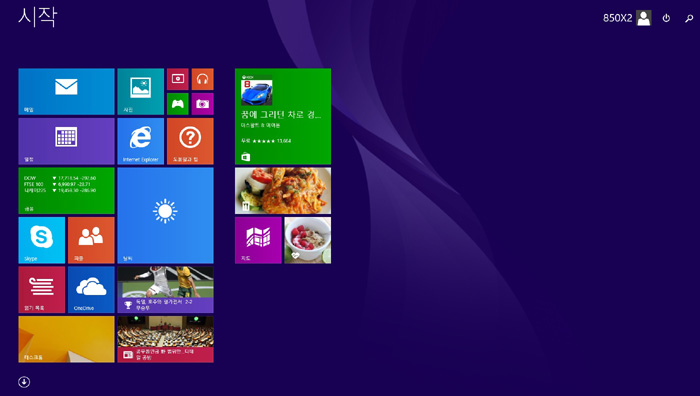The image size is (700, 396).
Task: Open the Sports tile with soccer players
Action: 166,290
